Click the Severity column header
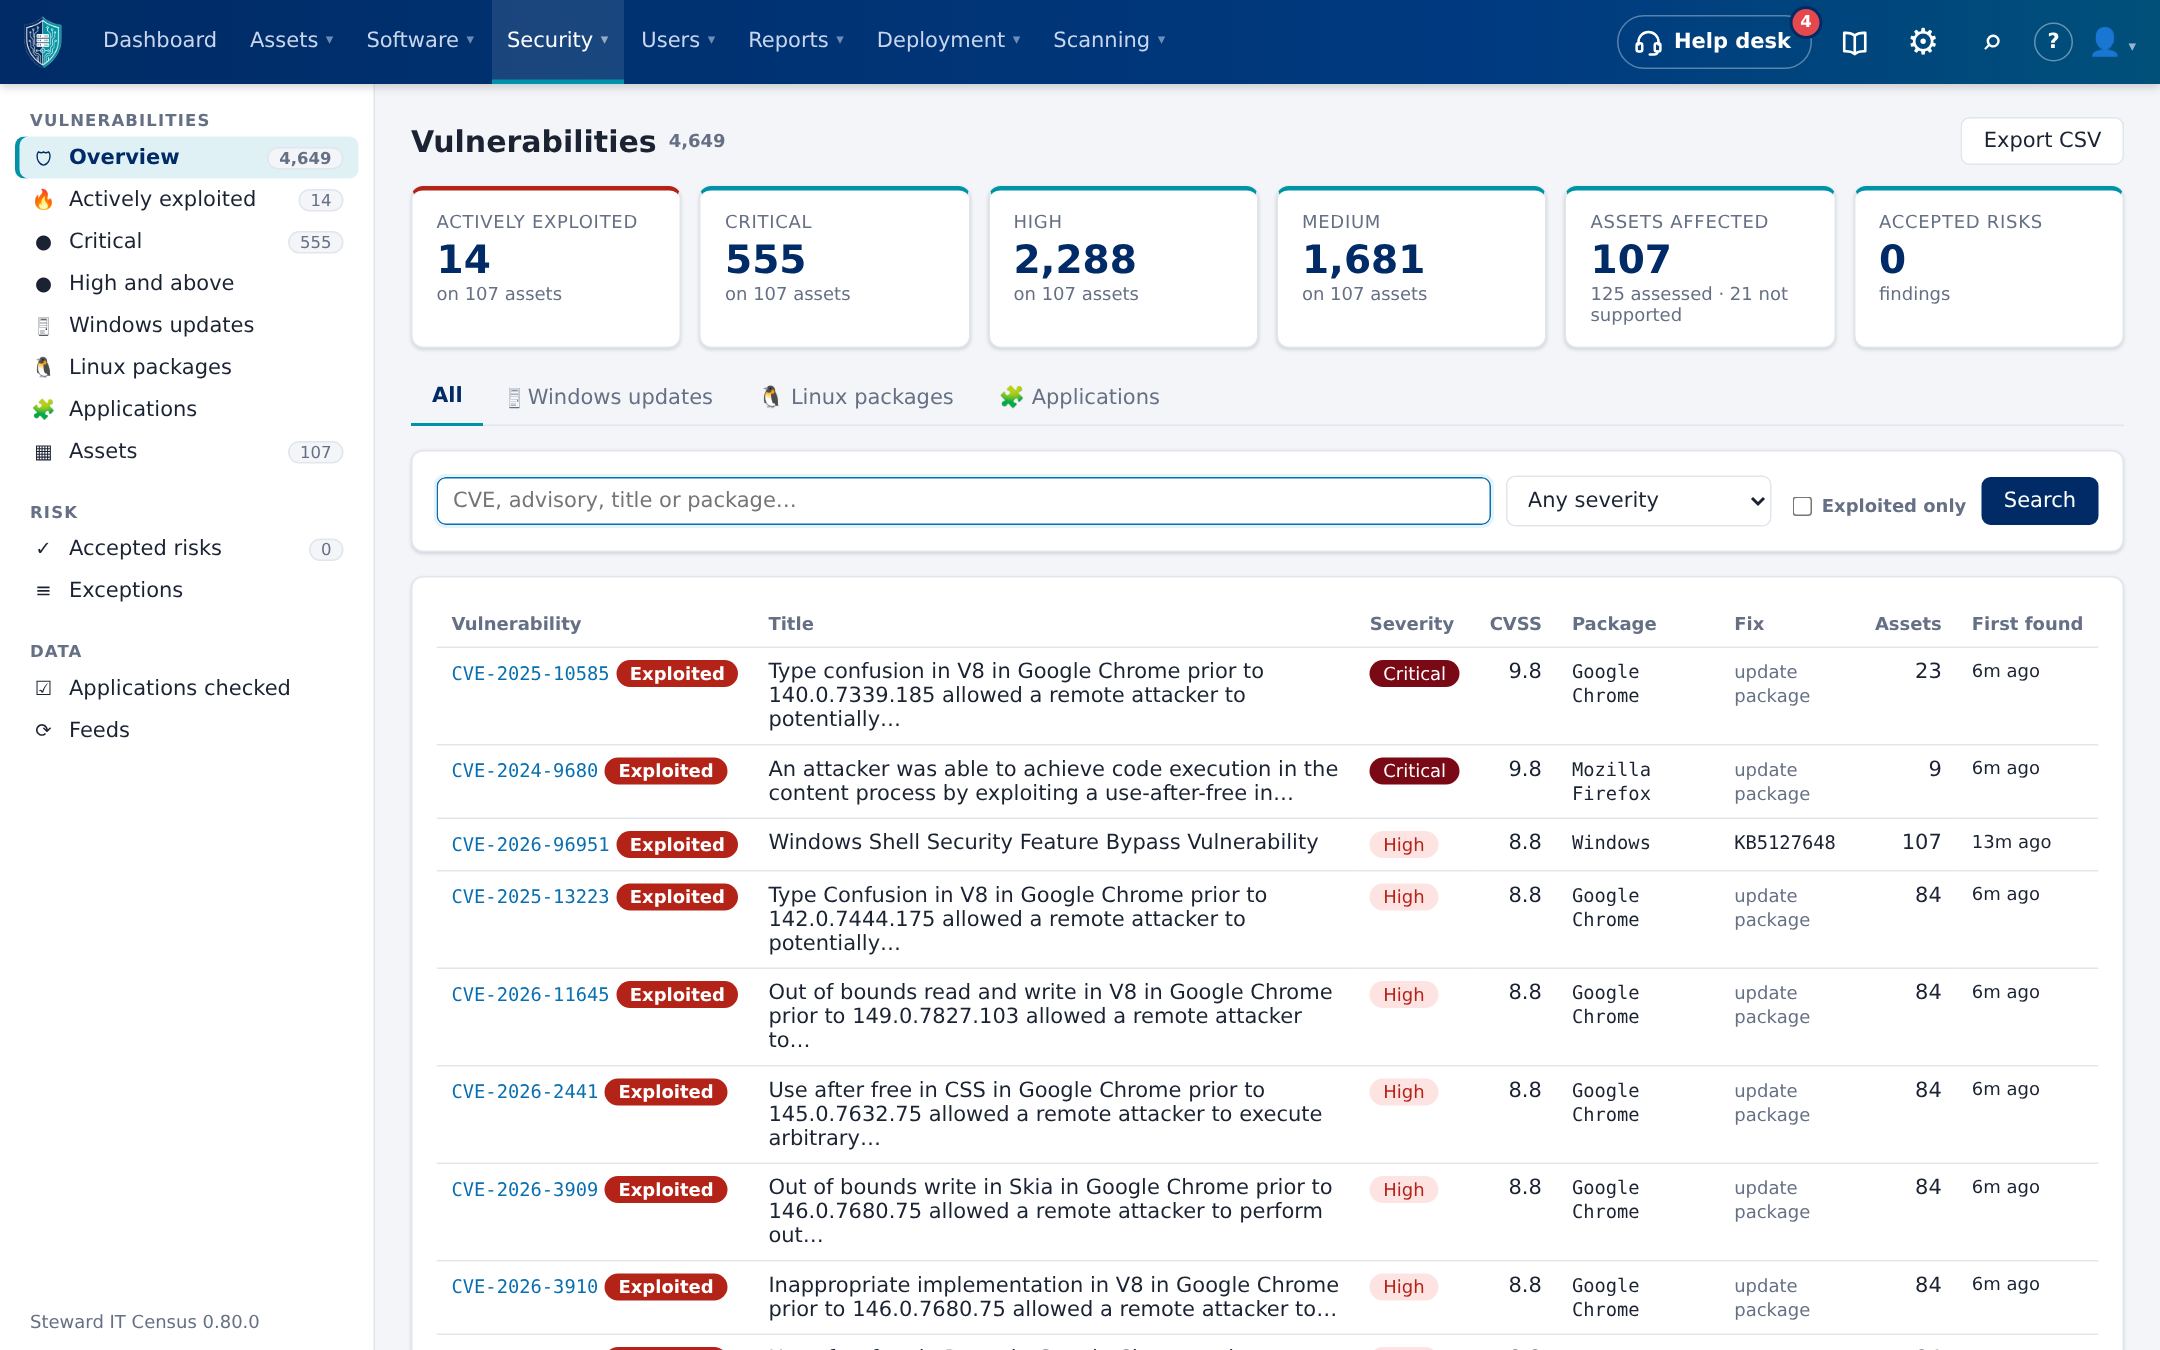The height and width of the screenshot is (1350, 2160). pyautogui.click(x=1411, y=624)
